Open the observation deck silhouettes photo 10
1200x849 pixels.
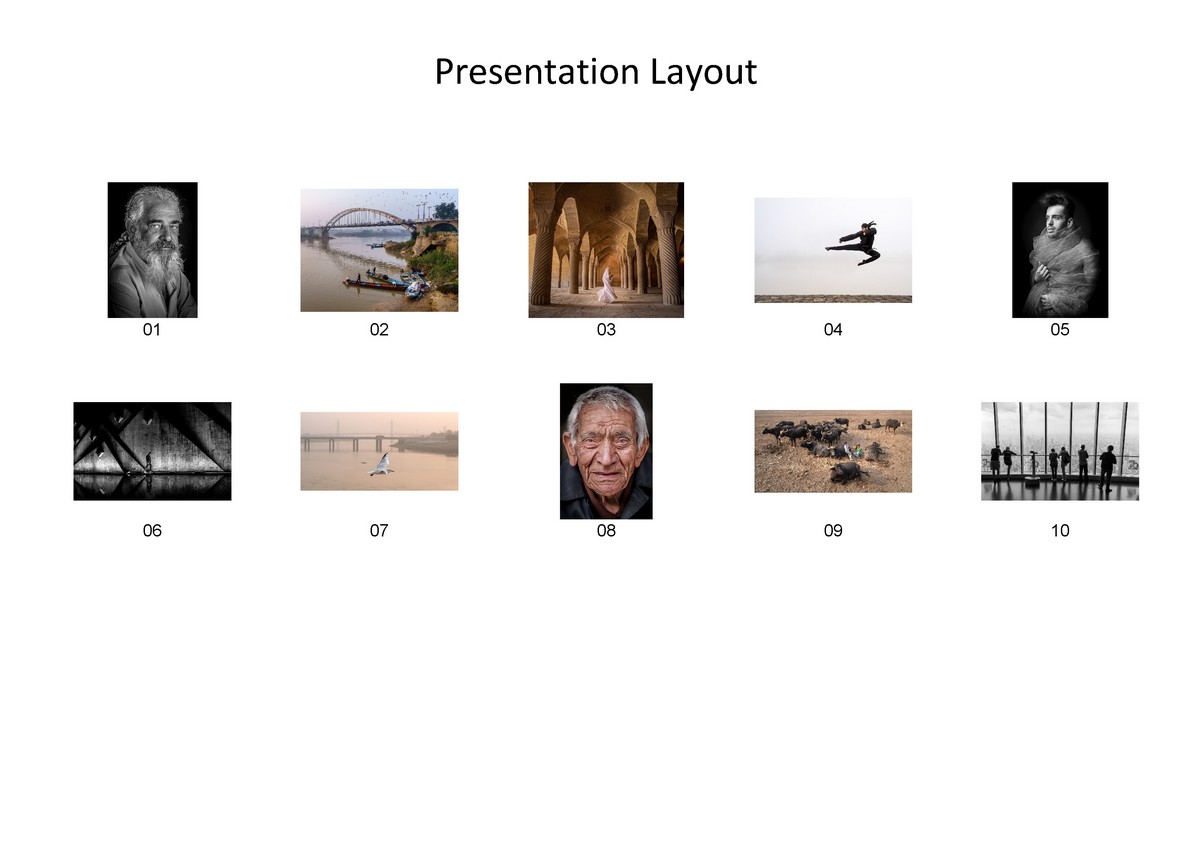pyautogui.click(x=1059, y=450)
